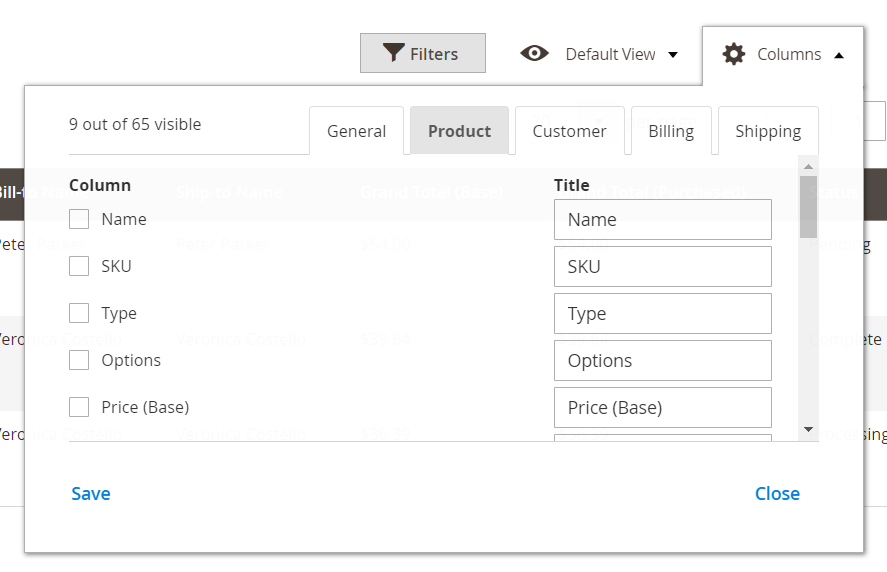Edit the SKU title field

pos(662,266)
